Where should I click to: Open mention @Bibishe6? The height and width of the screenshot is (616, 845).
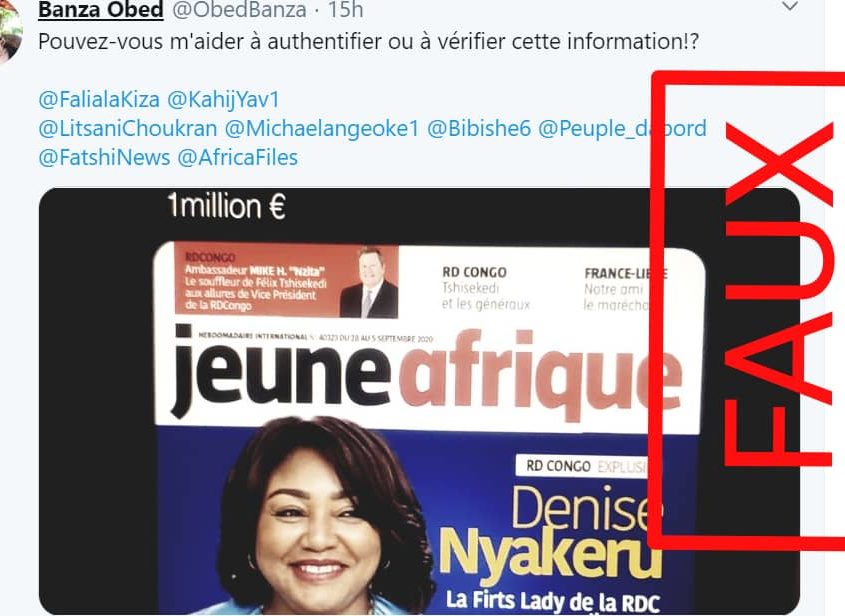click(479, 129)
